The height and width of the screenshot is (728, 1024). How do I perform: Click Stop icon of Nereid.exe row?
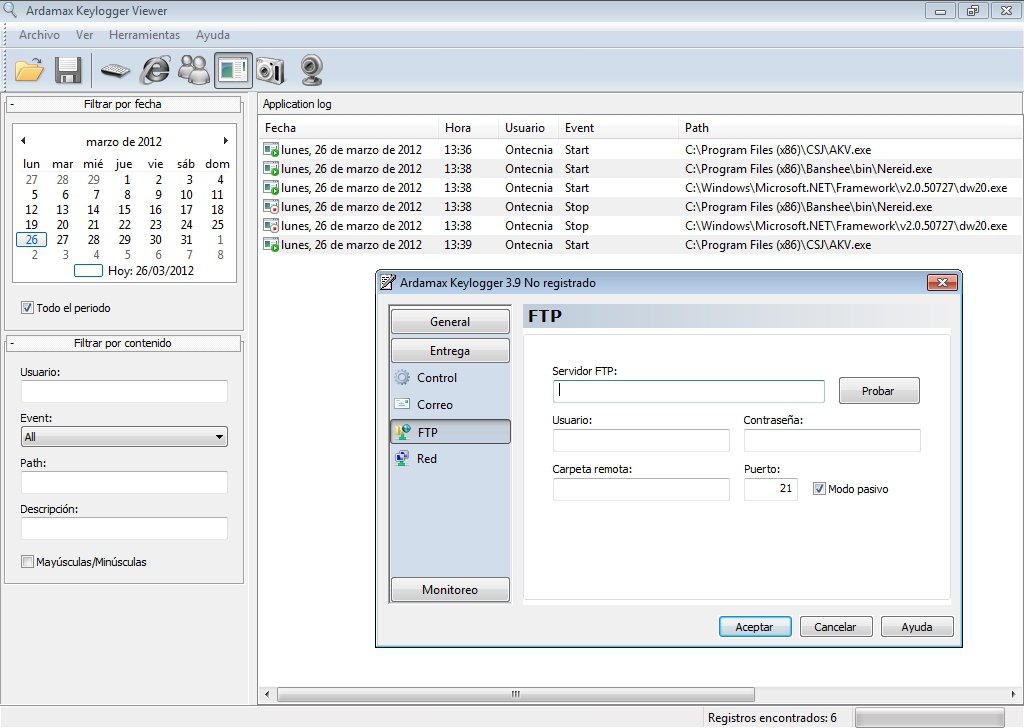(x=270, y=206)
